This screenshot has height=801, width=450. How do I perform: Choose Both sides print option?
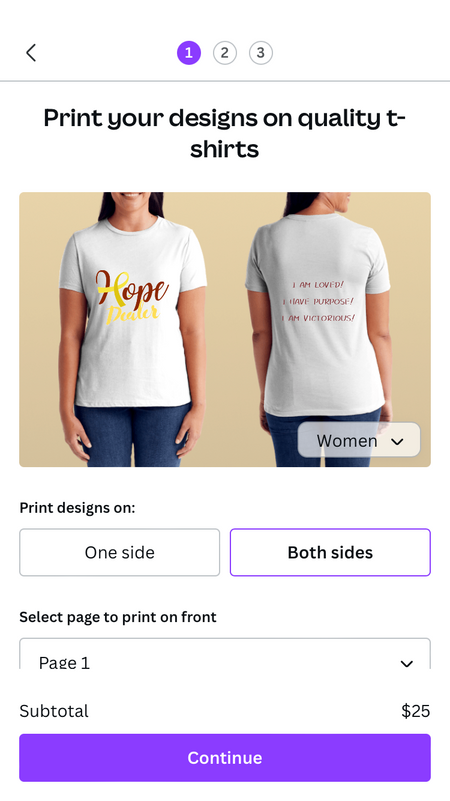330,552
